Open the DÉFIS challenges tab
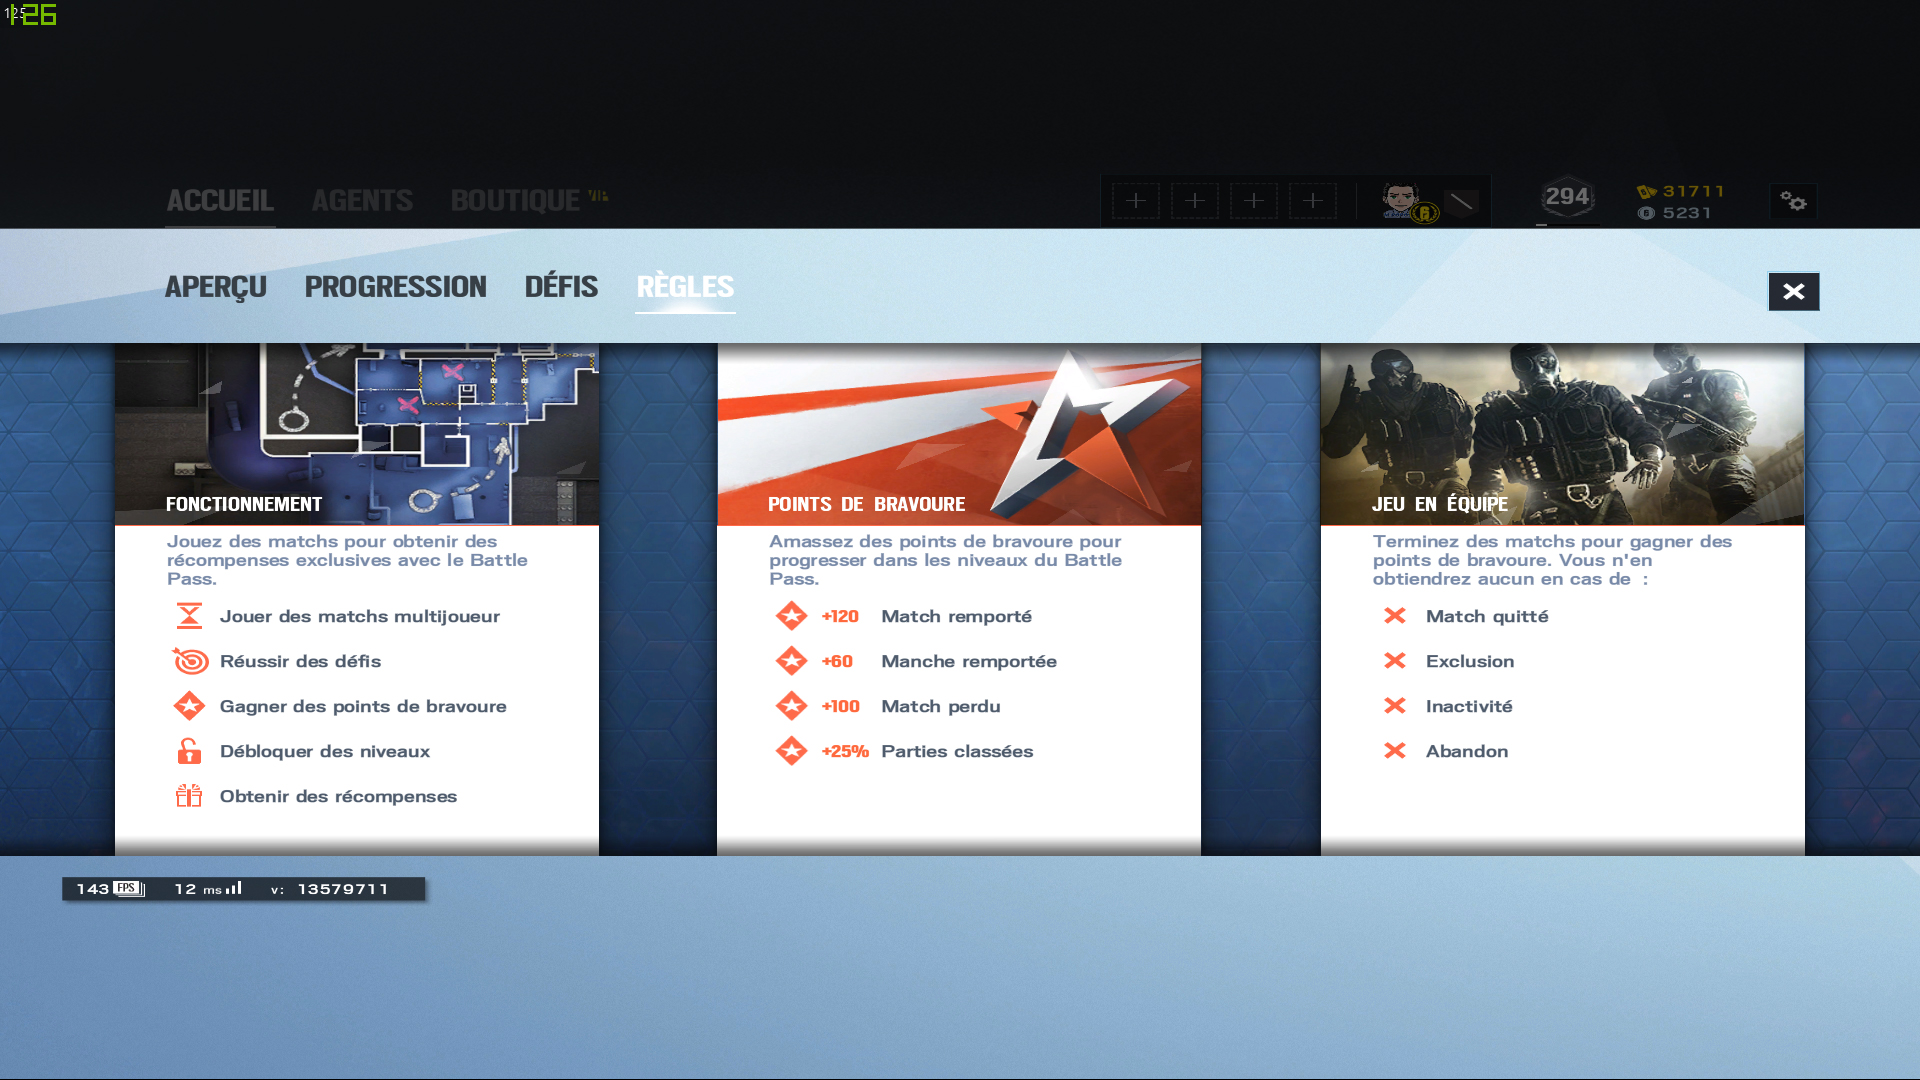The width and height of the screenshot is (1920, 1080). (x=561, y=287)
